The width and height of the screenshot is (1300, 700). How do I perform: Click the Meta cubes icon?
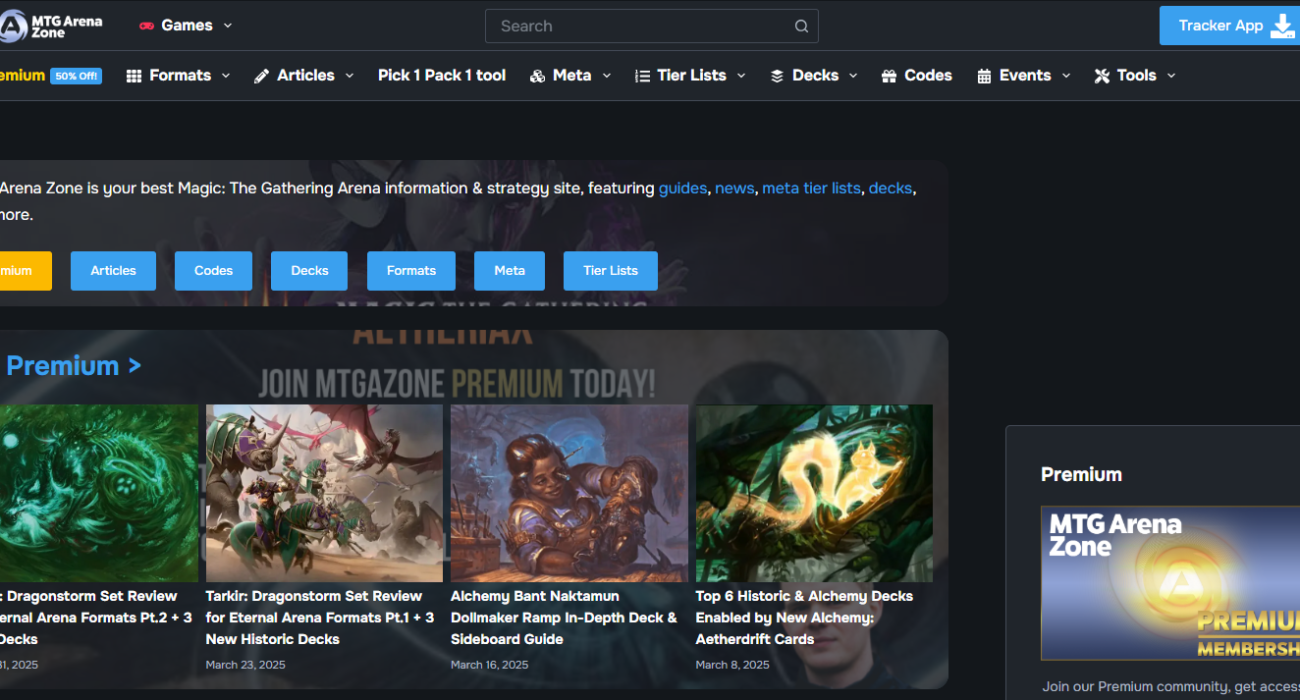(537, 76)
